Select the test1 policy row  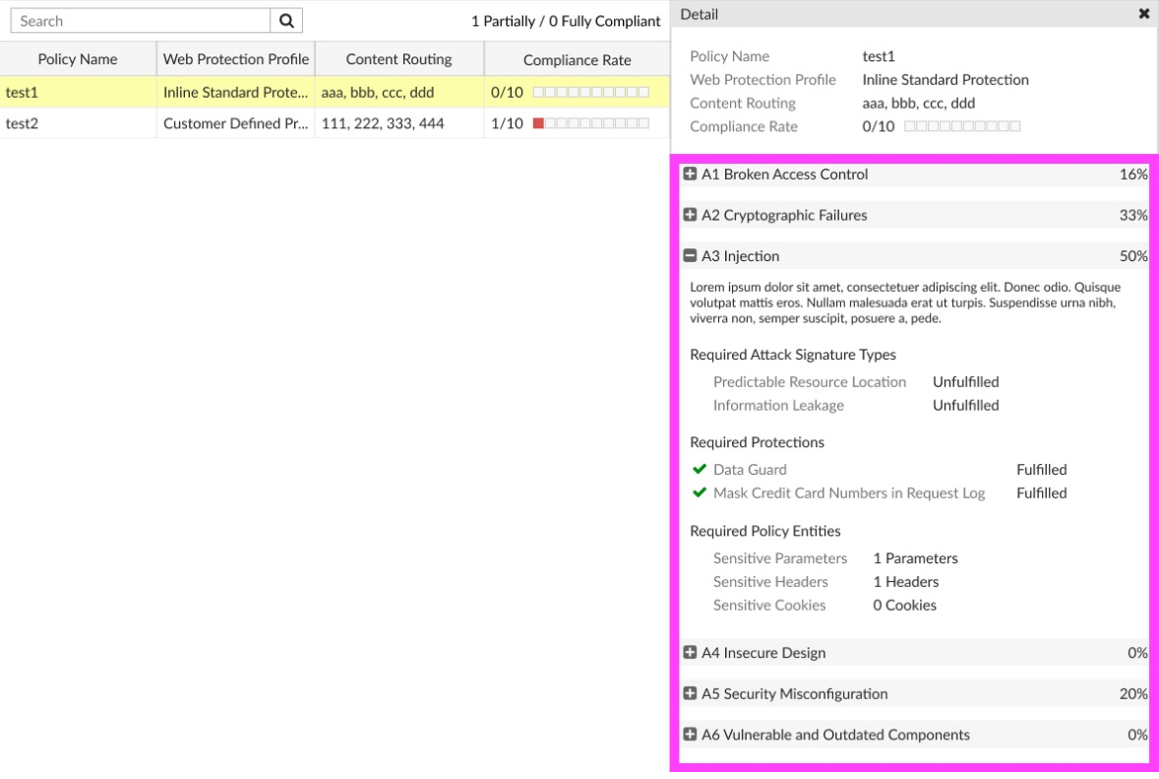click(x=335, y=92)
